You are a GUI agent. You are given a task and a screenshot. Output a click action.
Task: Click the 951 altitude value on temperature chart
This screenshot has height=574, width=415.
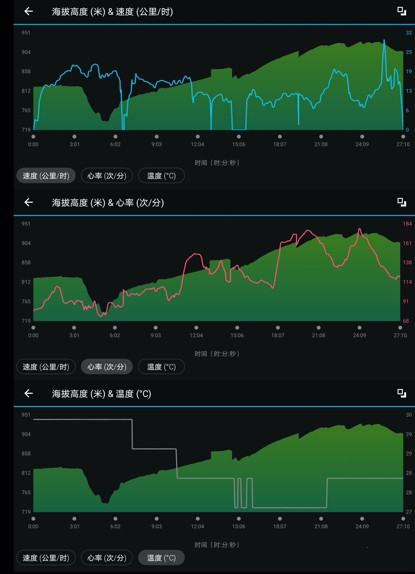tap(26, 415)
